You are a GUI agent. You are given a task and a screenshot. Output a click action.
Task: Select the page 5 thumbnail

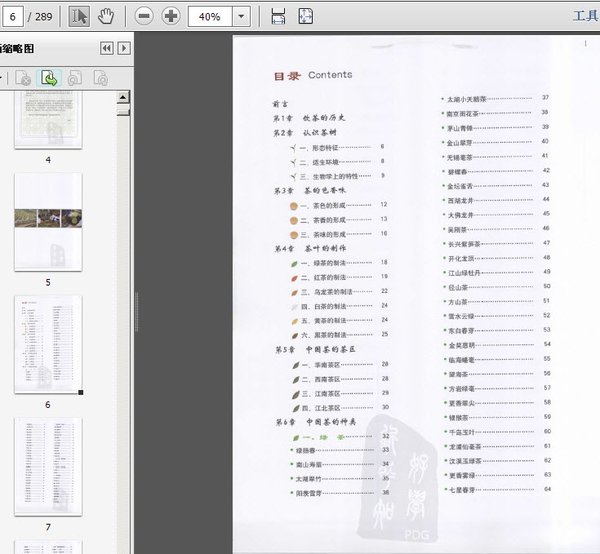click(48, 222)
